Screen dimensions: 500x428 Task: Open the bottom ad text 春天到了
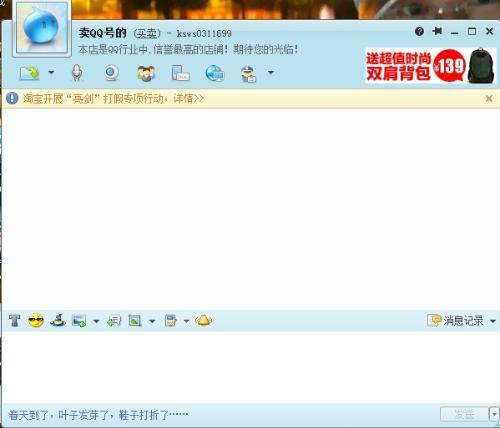click(x=98, y=415)
